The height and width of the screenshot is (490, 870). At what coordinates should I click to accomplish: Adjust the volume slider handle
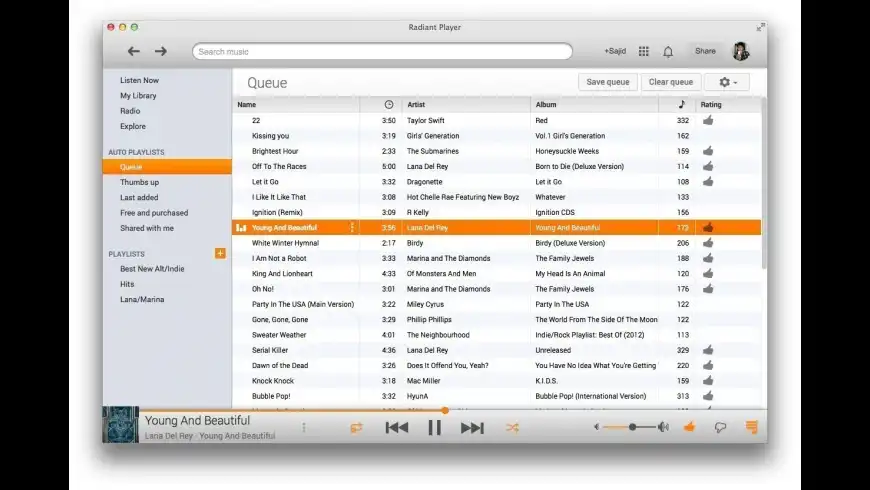pyautogui.click(x=632, y=427)
